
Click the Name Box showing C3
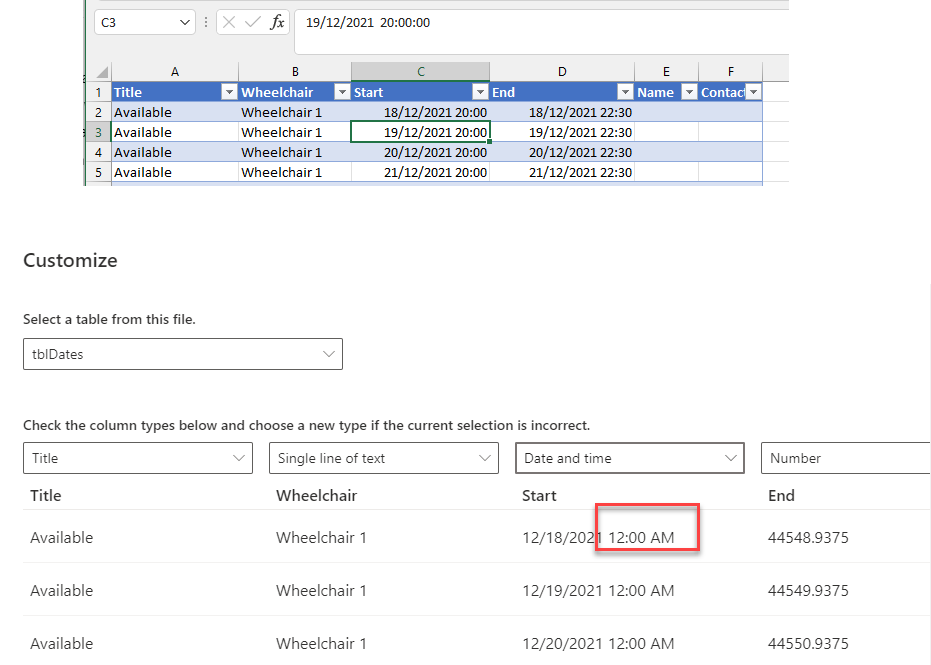tap(144, 23)
